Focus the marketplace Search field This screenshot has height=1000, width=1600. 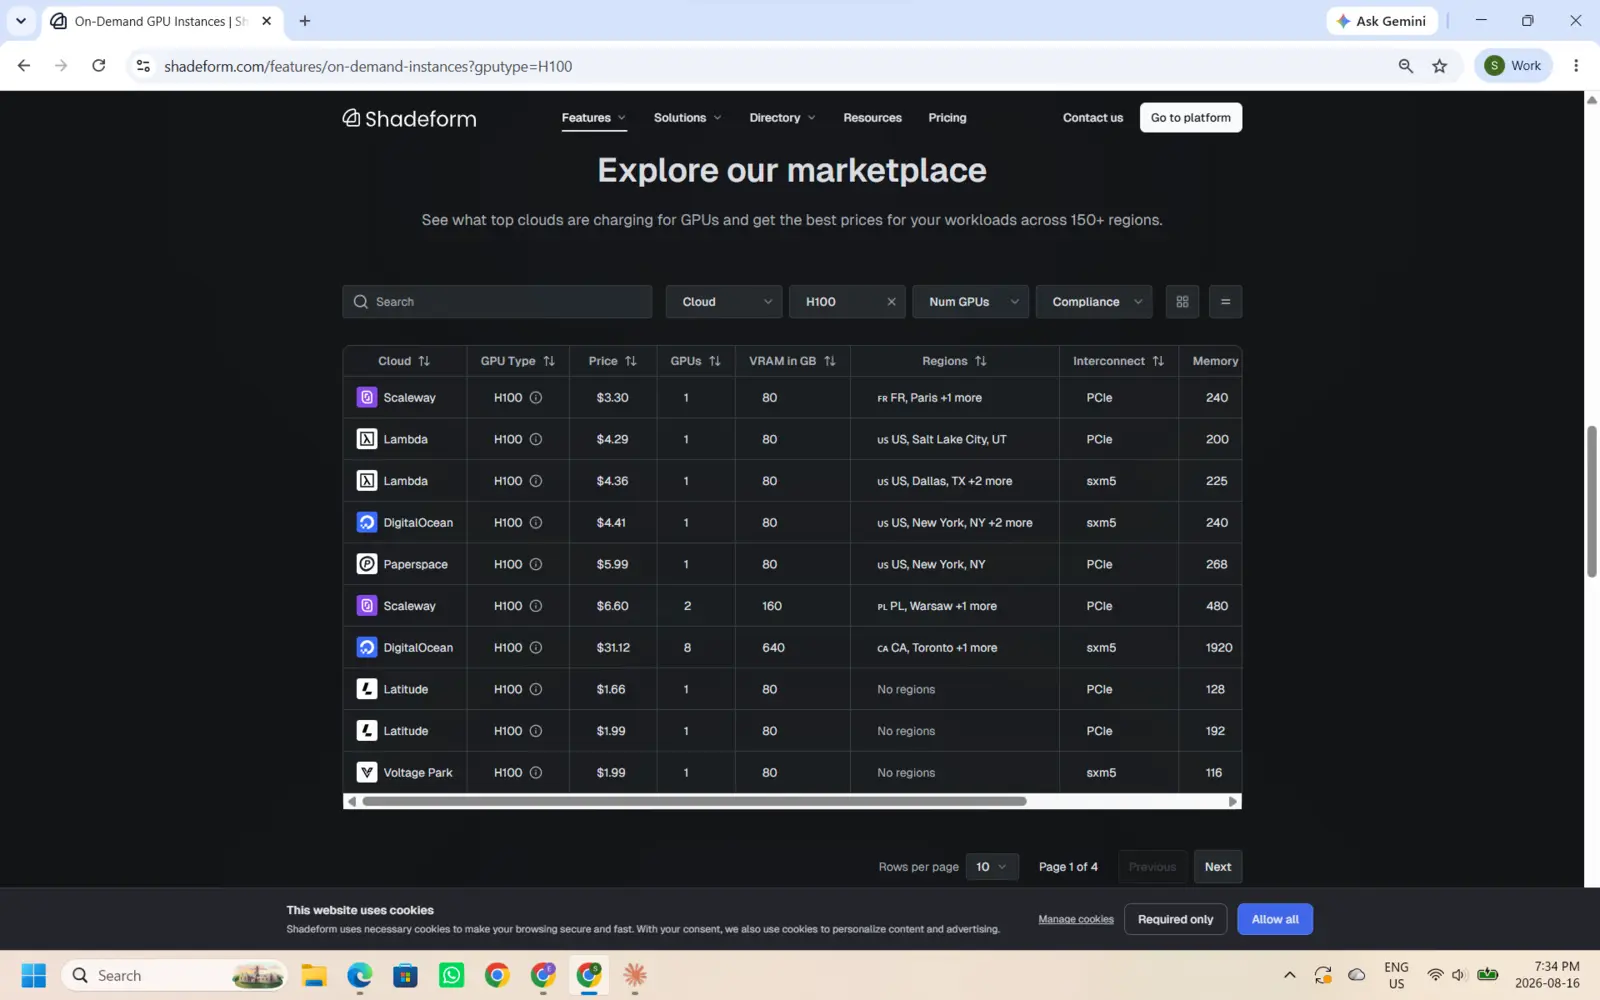497,302
